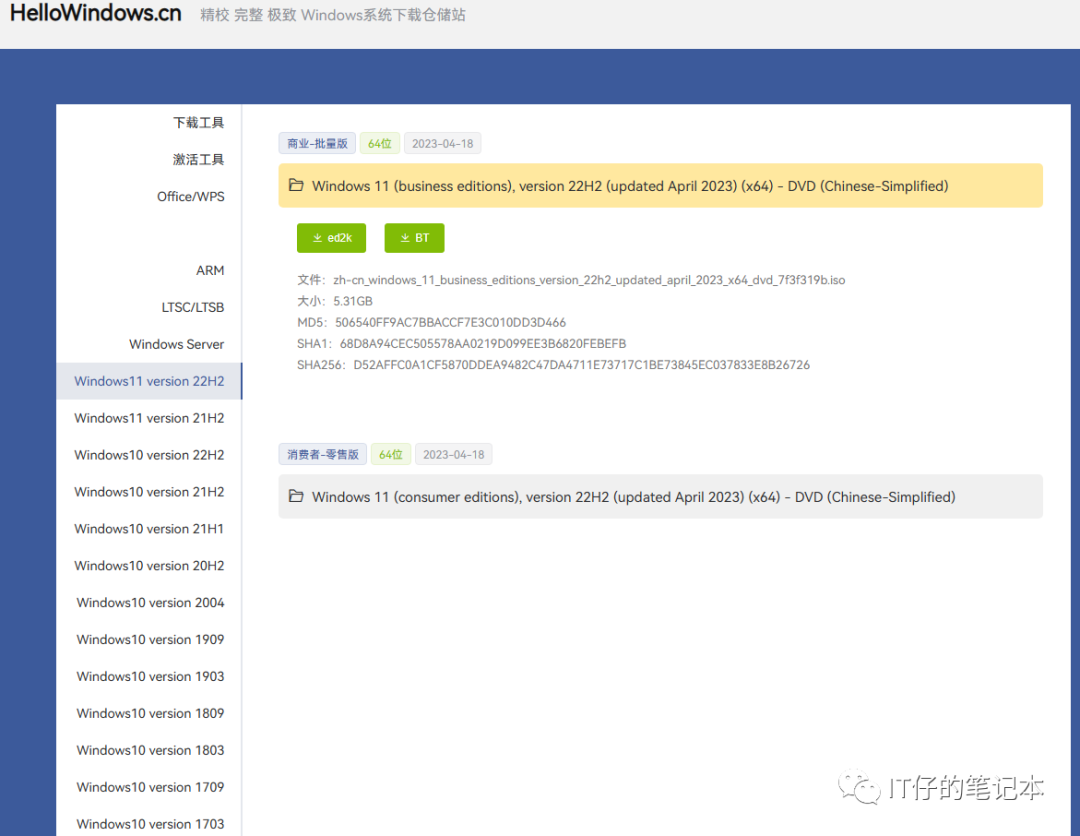
Task: Click the 64位 tag above business editions
Action: pyautogui.click(x=380, y=143)
